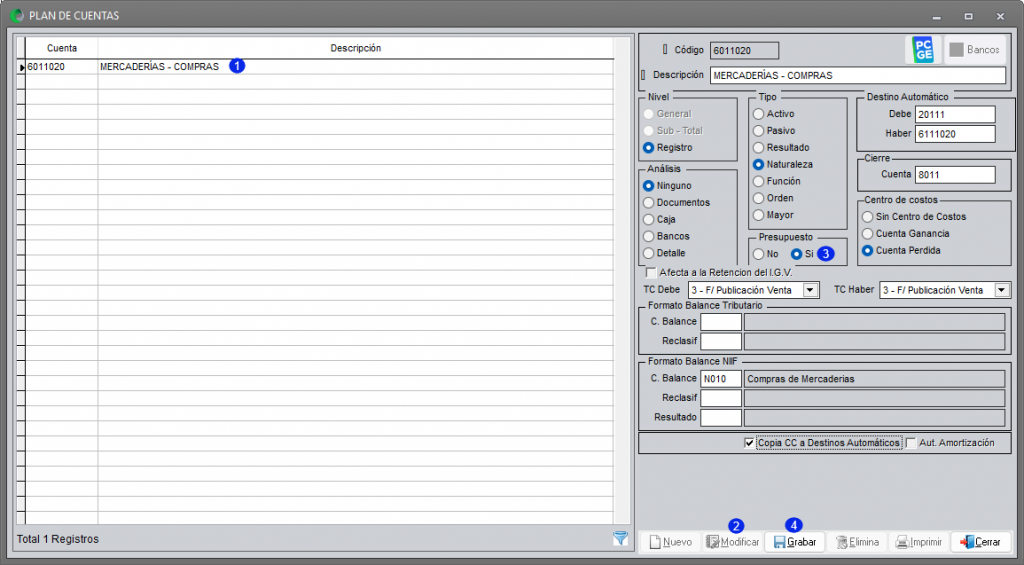
Task: Open the PCGE chart icon
Action: (923, 50)
